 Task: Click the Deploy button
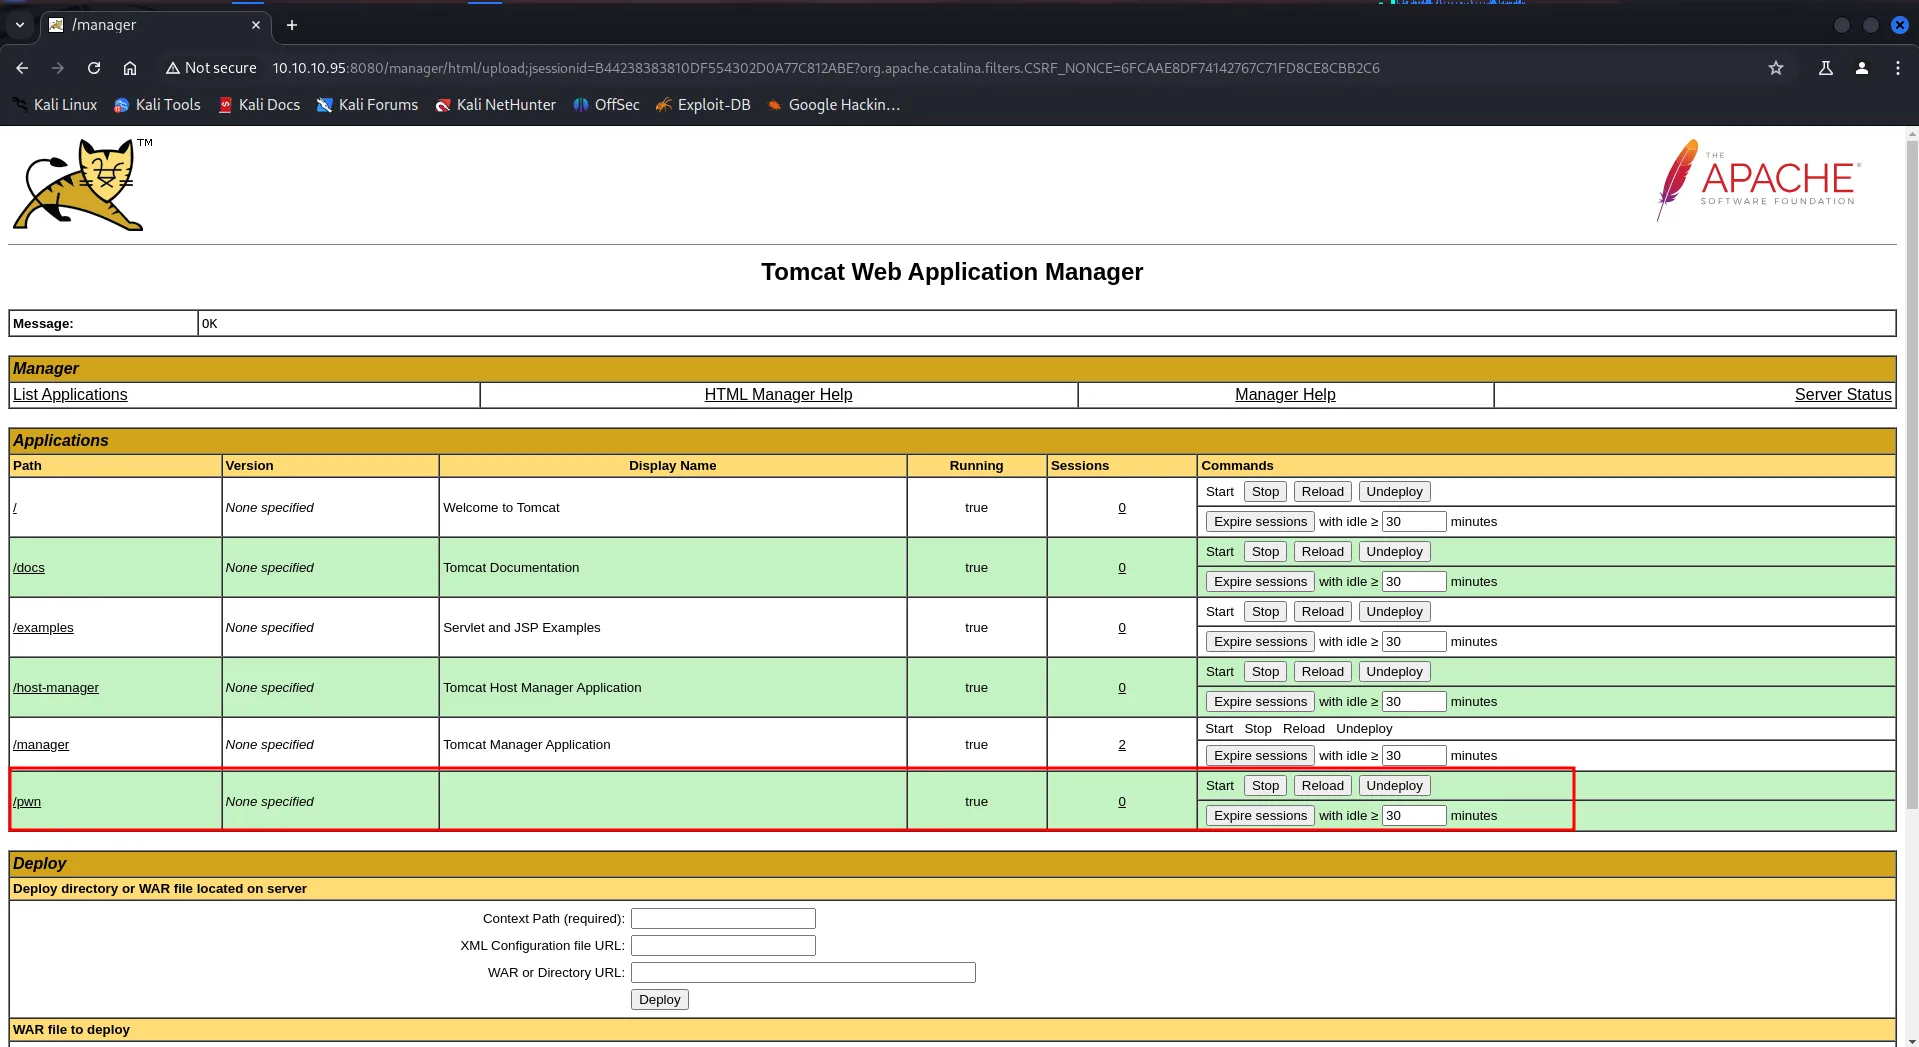pyautogui.click(x=659, y=1000)
